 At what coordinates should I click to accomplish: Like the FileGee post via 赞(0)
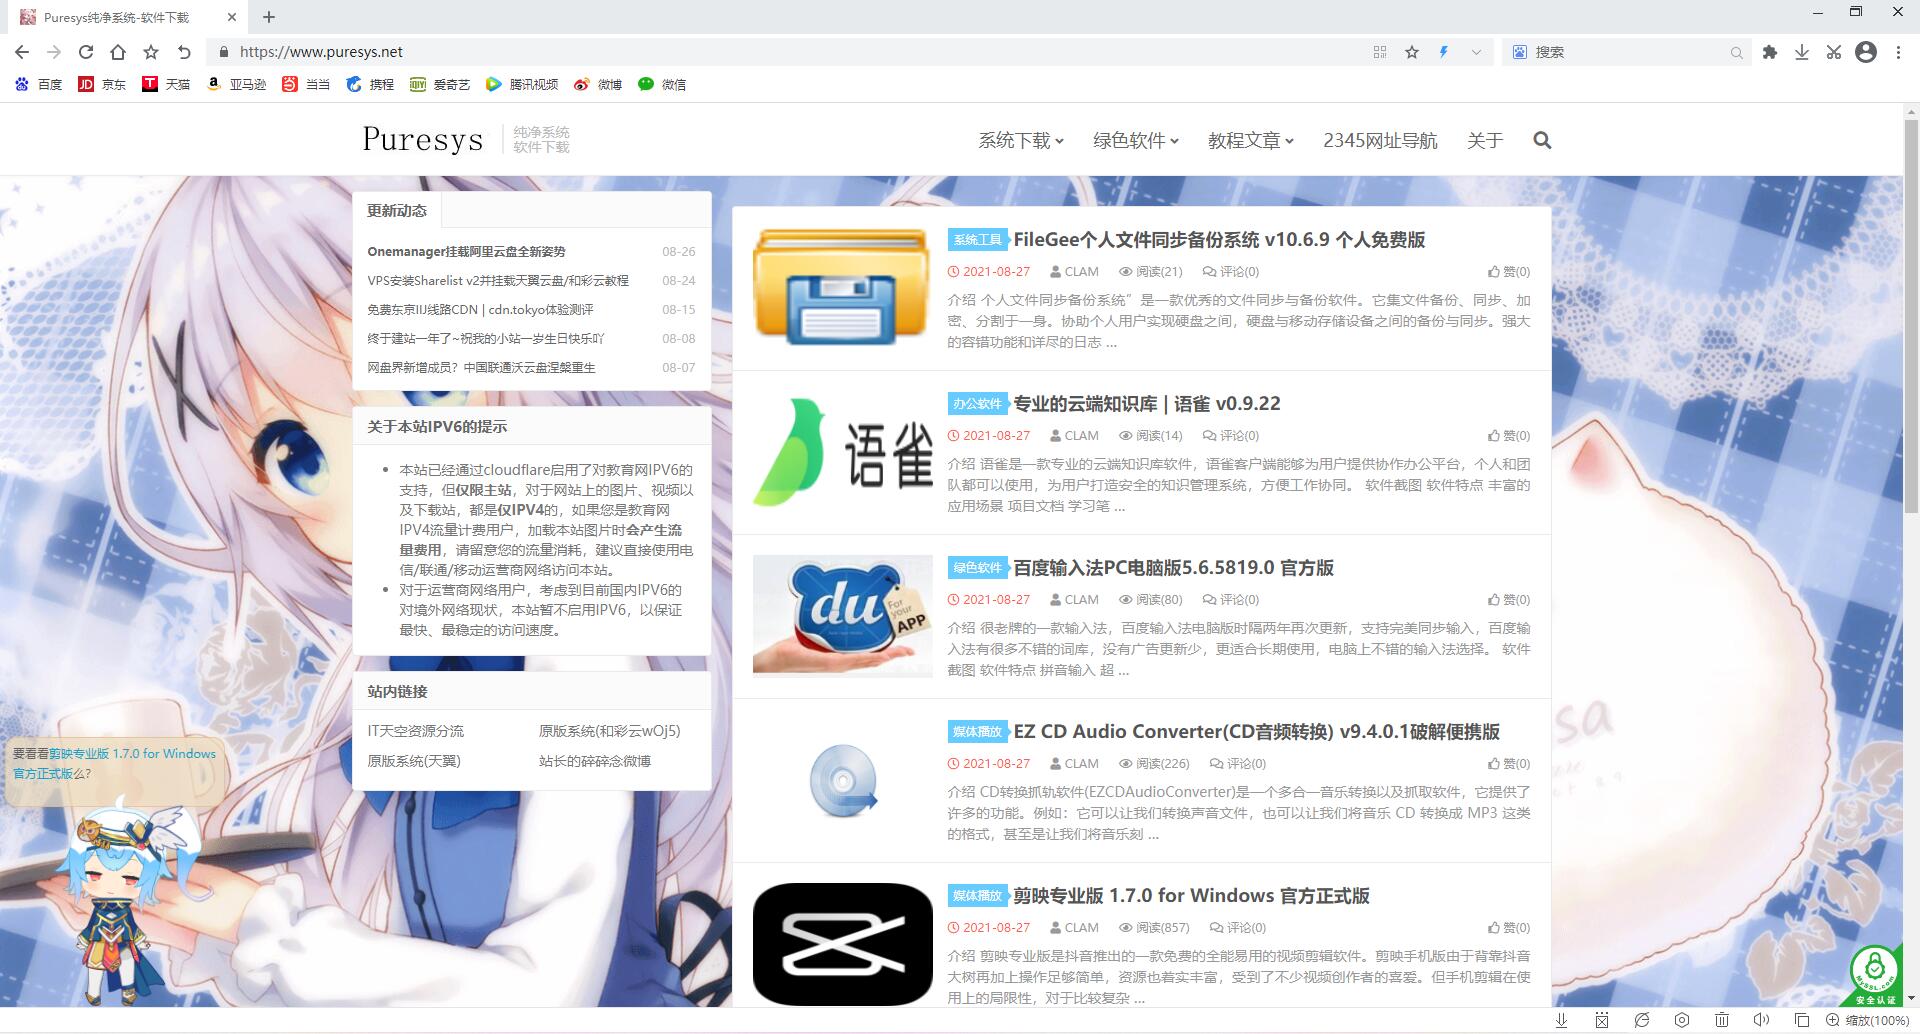tap(1508, 272)
